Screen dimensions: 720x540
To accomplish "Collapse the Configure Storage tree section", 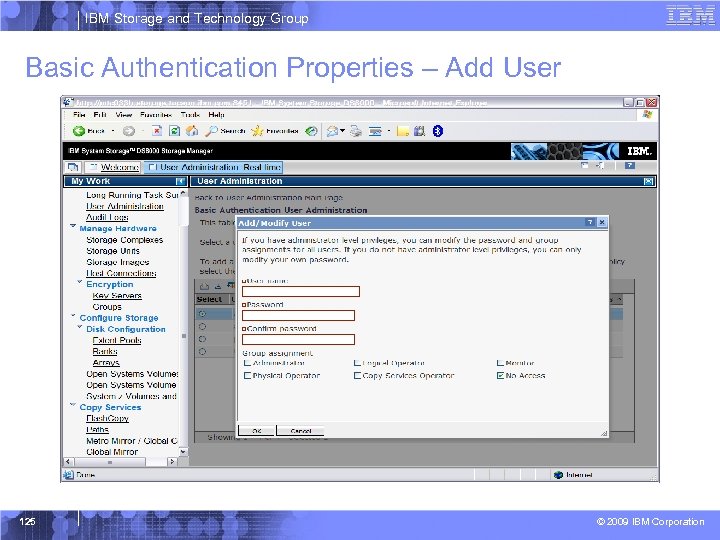I will (73, 315).
